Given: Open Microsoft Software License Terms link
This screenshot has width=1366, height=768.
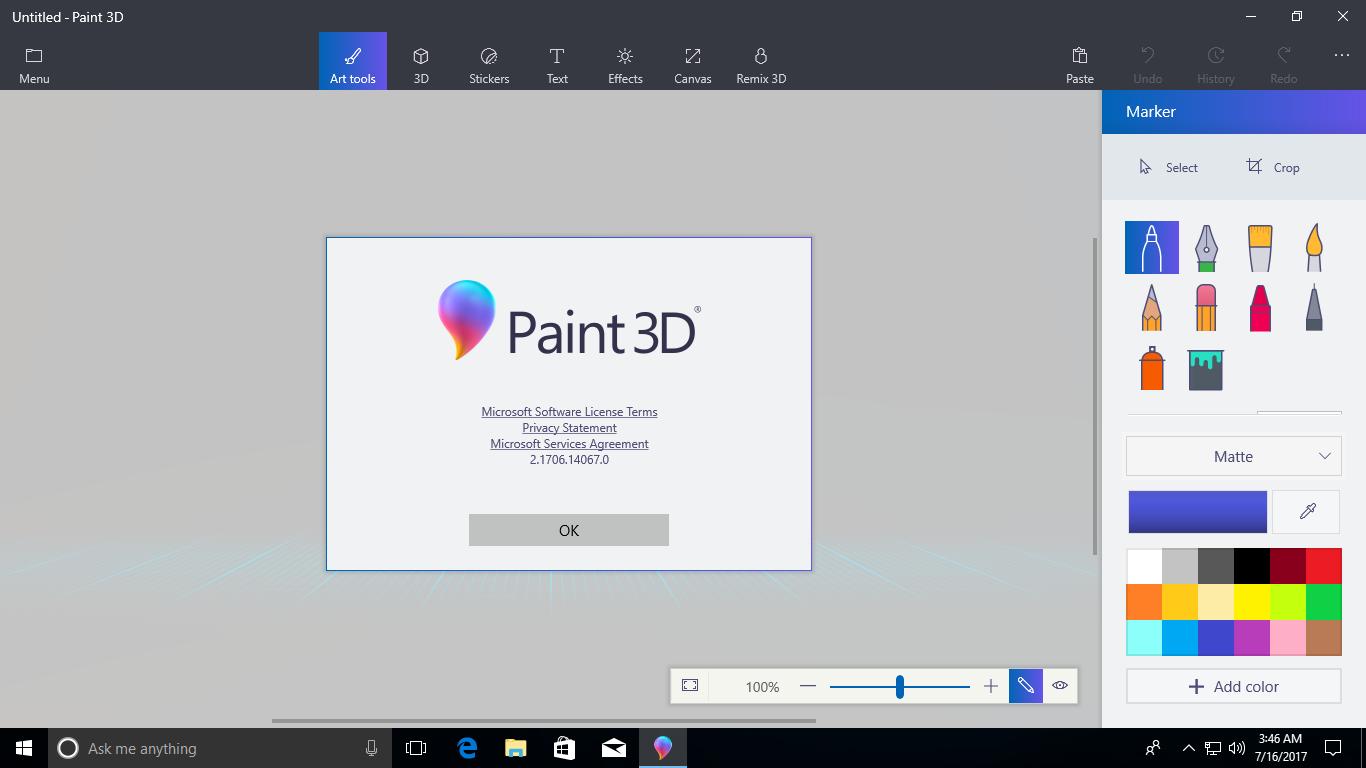Looking at the screenshot, I should click(x=569, y=412).
